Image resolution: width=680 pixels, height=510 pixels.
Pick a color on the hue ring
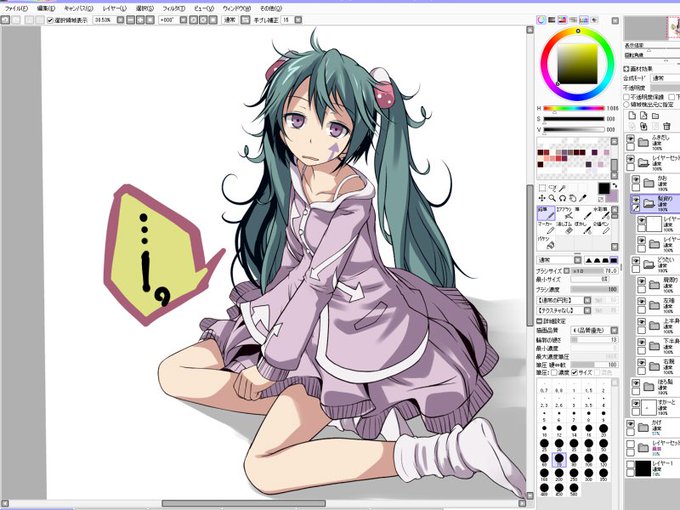(x=578, y=31)
